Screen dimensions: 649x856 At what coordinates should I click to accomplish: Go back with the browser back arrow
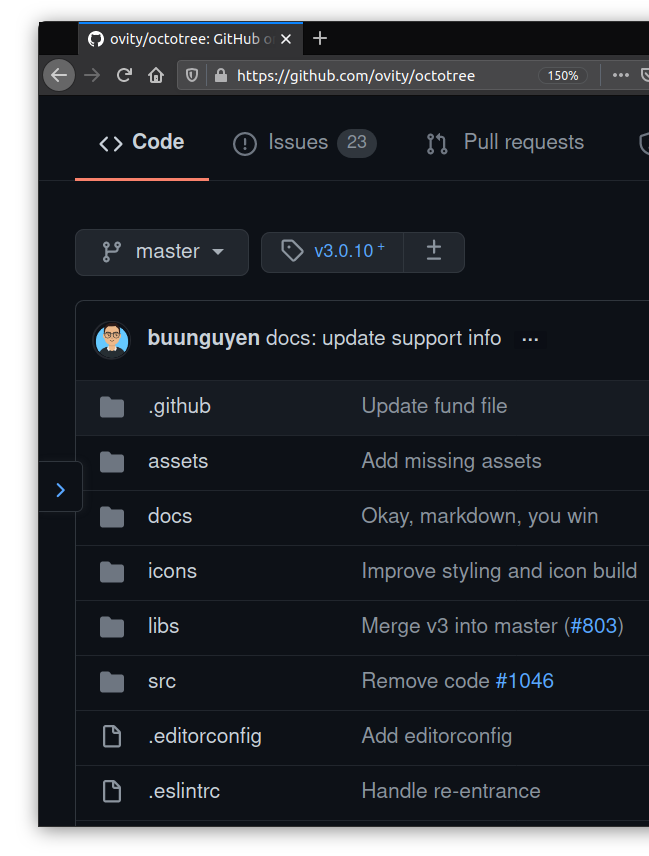click(x=59, y=75)
